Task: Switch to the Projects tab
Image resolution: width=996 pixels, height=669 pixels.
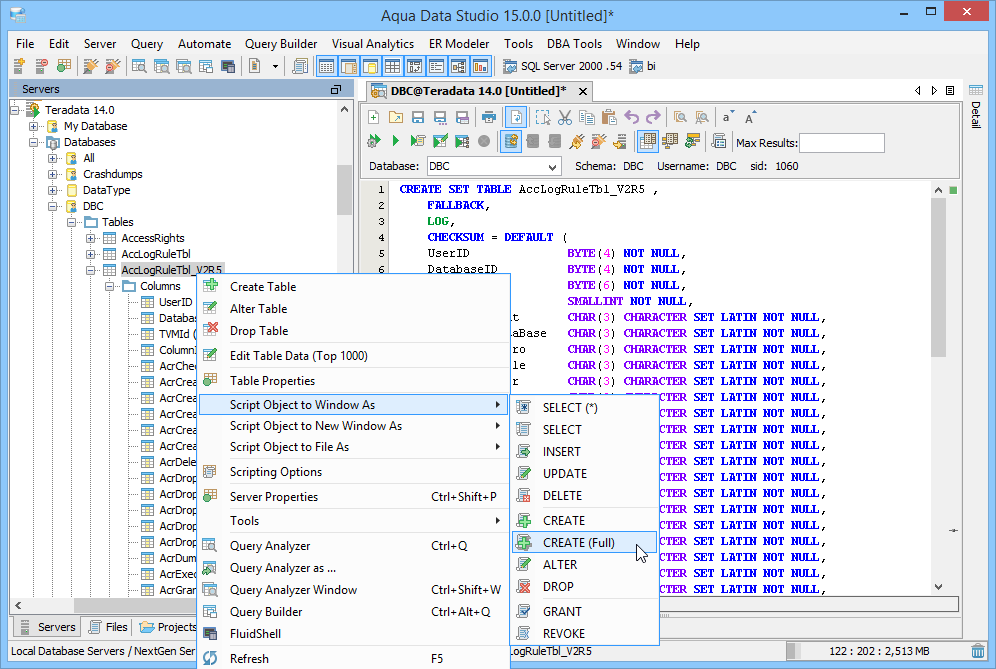Action: coord(168,627)
